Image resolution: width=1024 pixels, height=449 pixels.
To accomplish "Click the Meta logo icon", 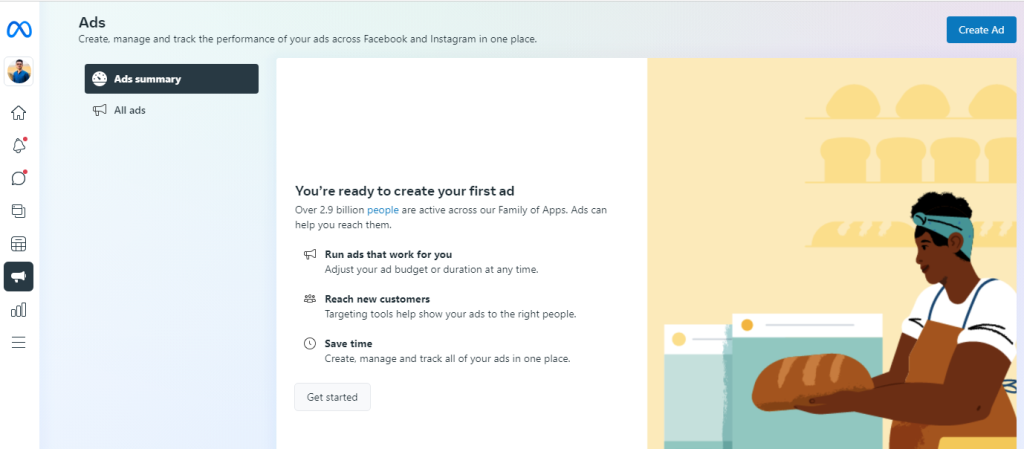I will click(19, 29).
